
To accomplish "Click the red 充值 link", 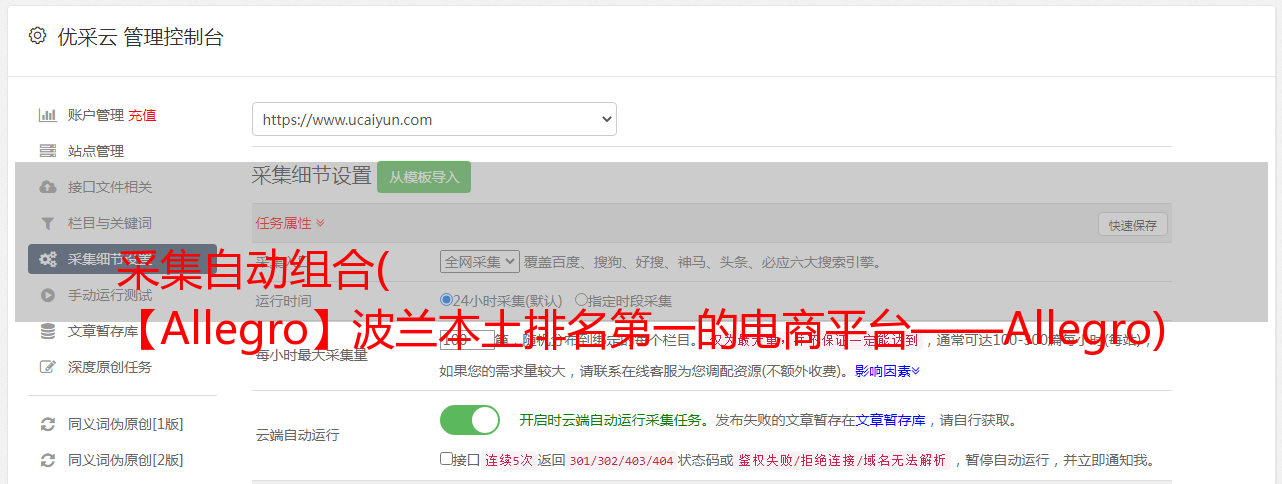I will coord(142,115).
